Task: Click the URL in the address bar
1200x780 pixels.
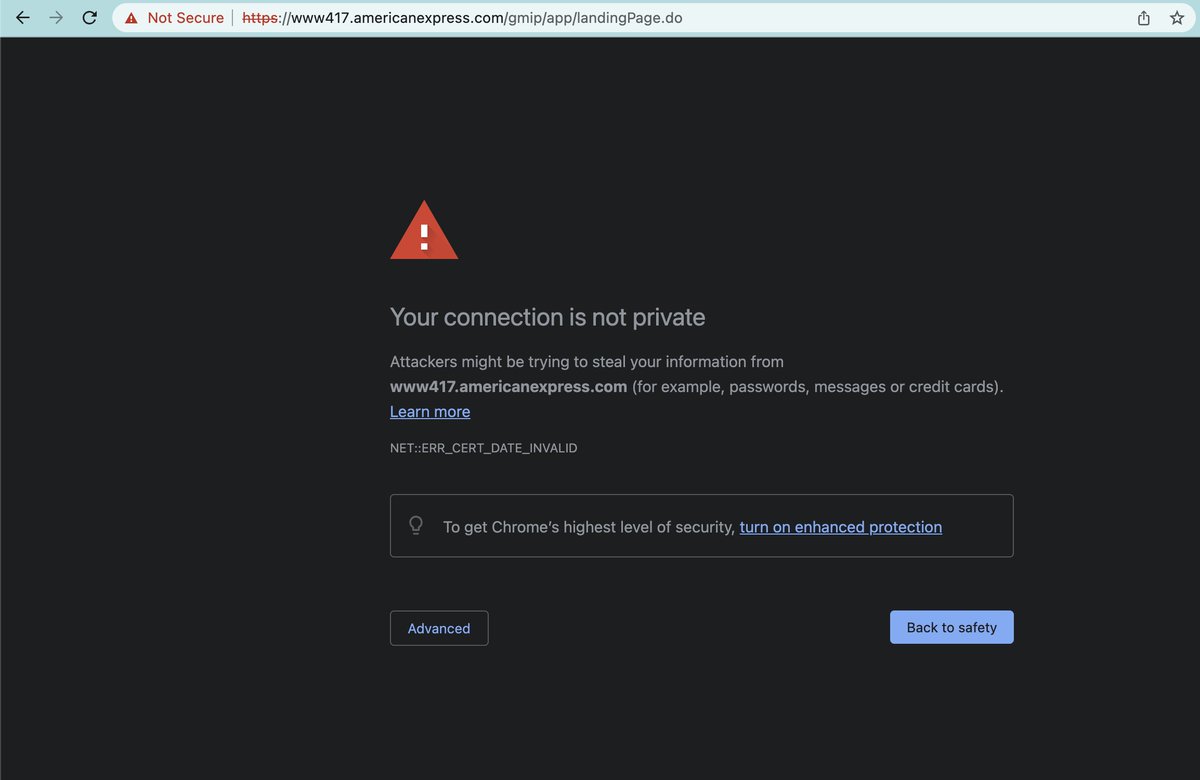Action: click(462, 18)
